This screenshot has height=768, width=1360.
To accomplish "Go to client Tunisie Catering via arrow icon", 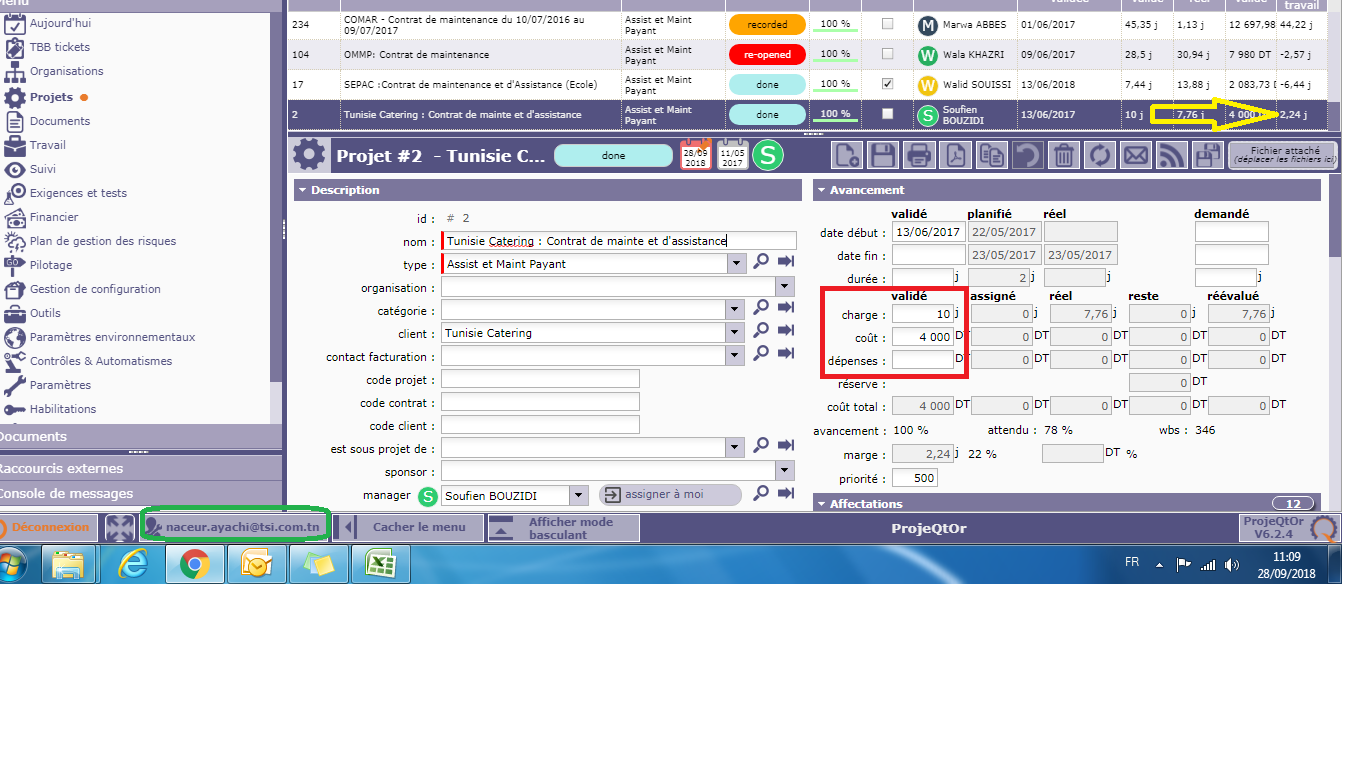I will tap(786, 332).
